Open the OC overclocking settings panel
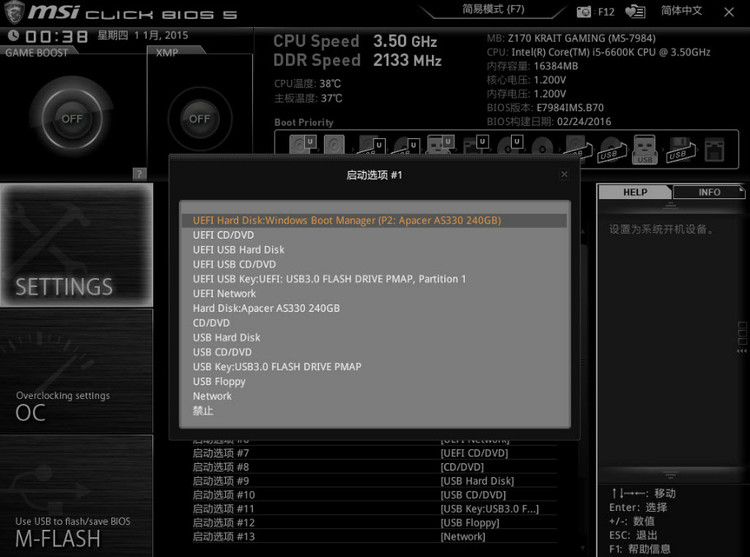This screenshot has height=557, width=750. [77, 371]
